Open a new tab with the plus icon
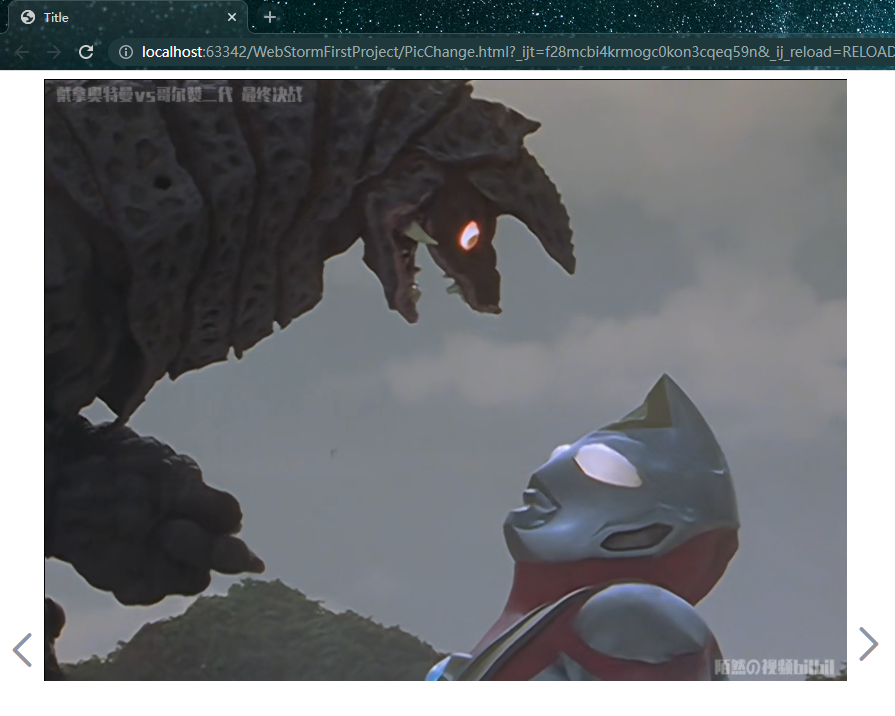 (270, 17)
